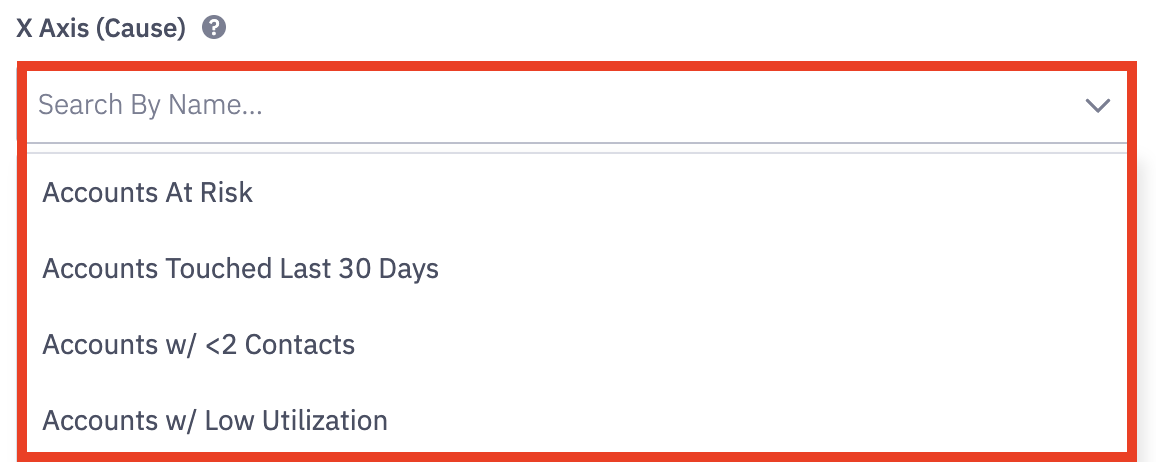The image size is (1156, 462).
Task: Click the X Axis (Cause) field label
Action: (x=101, y=29)
